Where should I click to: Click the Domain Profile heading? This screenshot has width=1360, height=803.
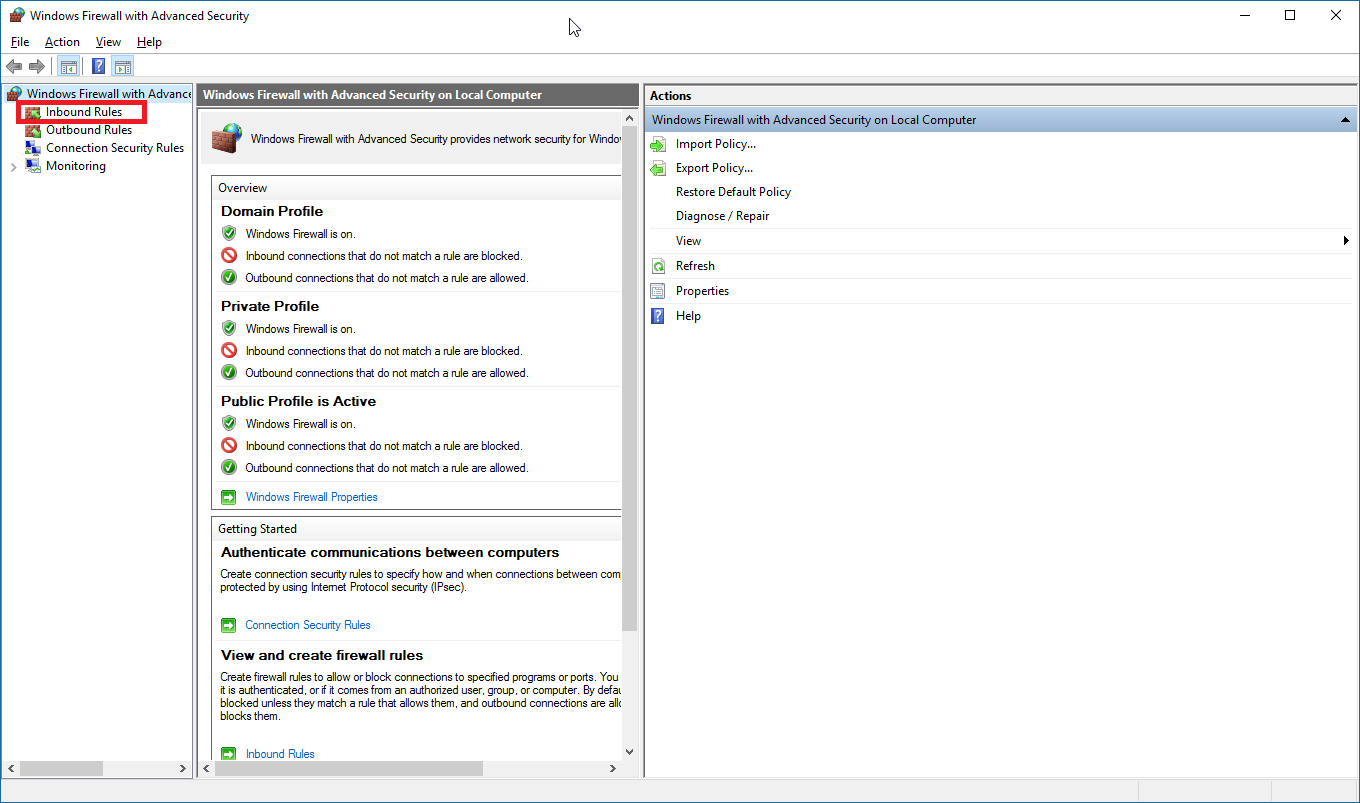coord(272,211)
